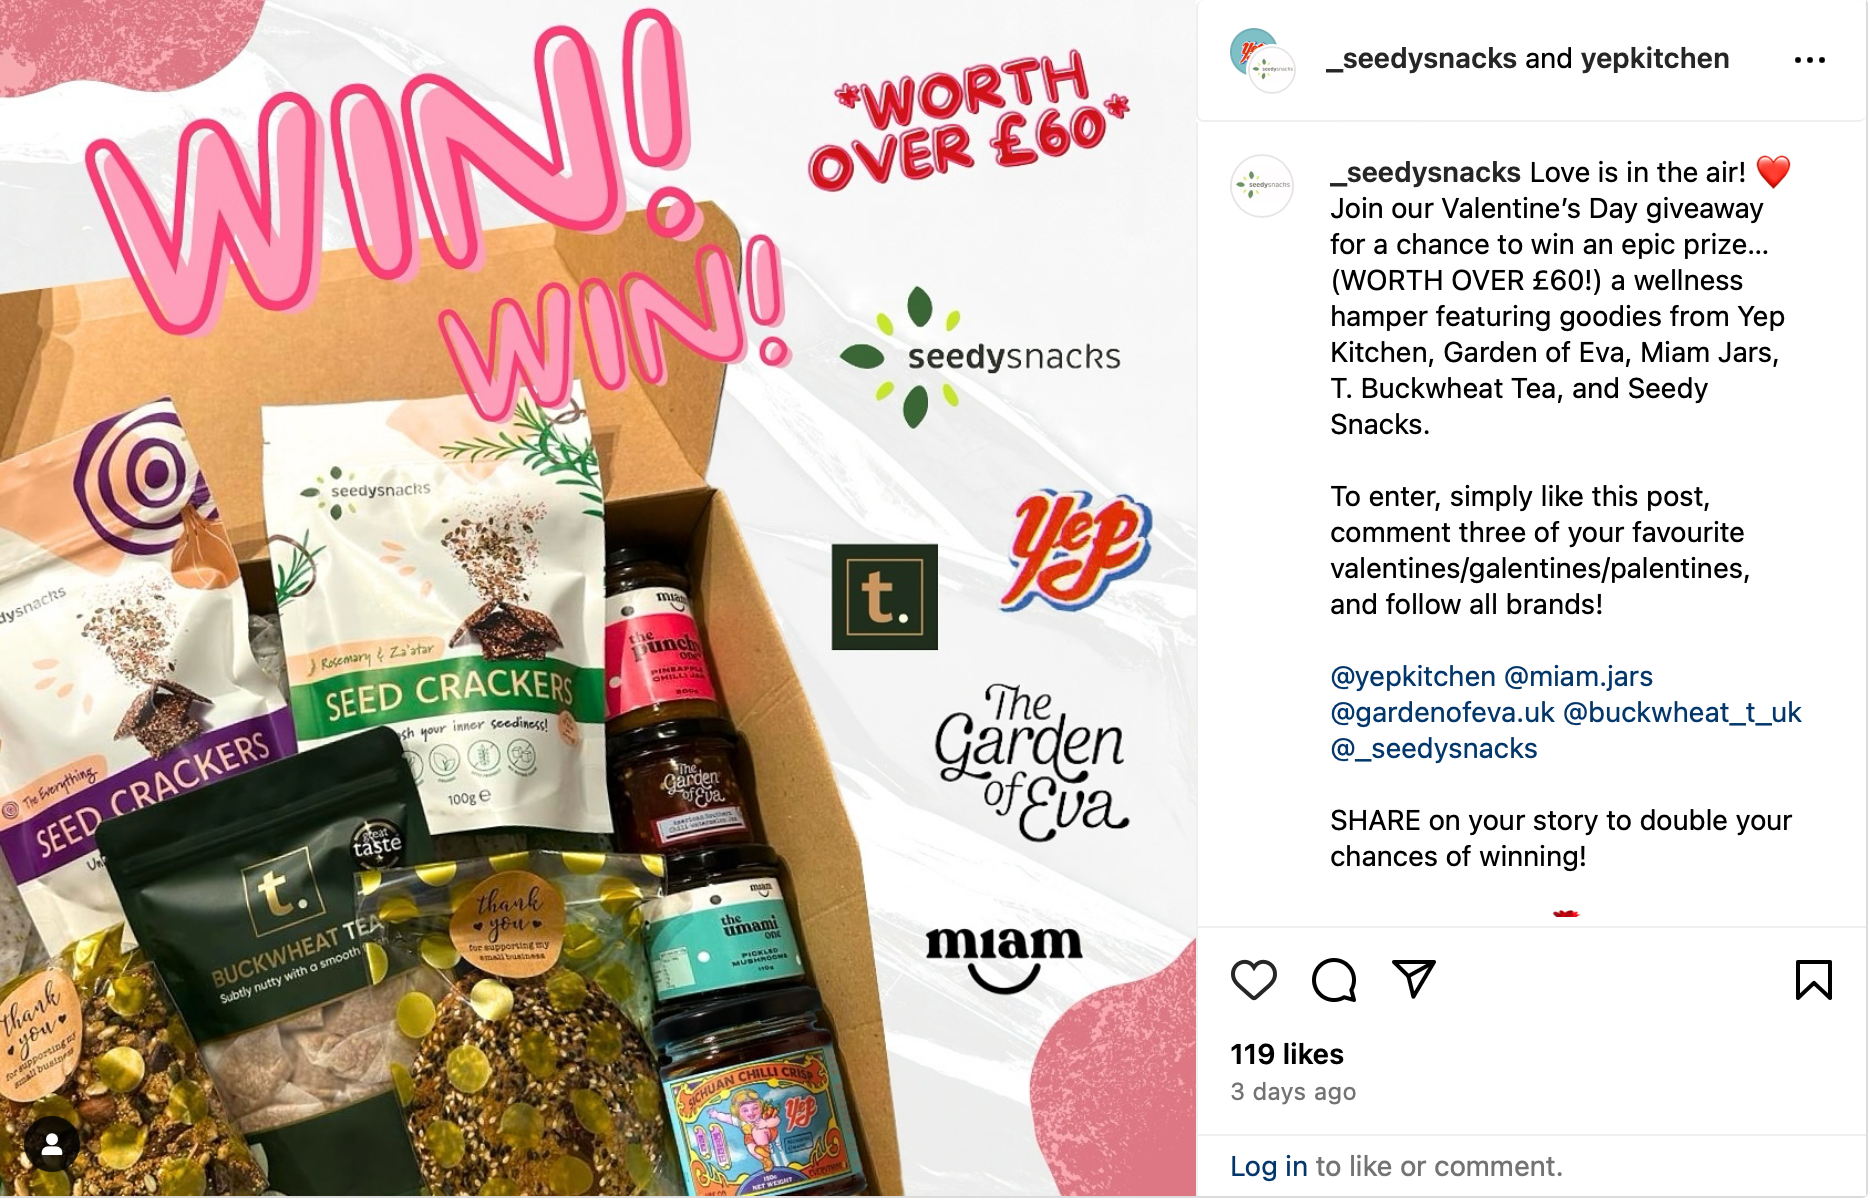Follow the @miam.jars mention link

point(1578,677)
